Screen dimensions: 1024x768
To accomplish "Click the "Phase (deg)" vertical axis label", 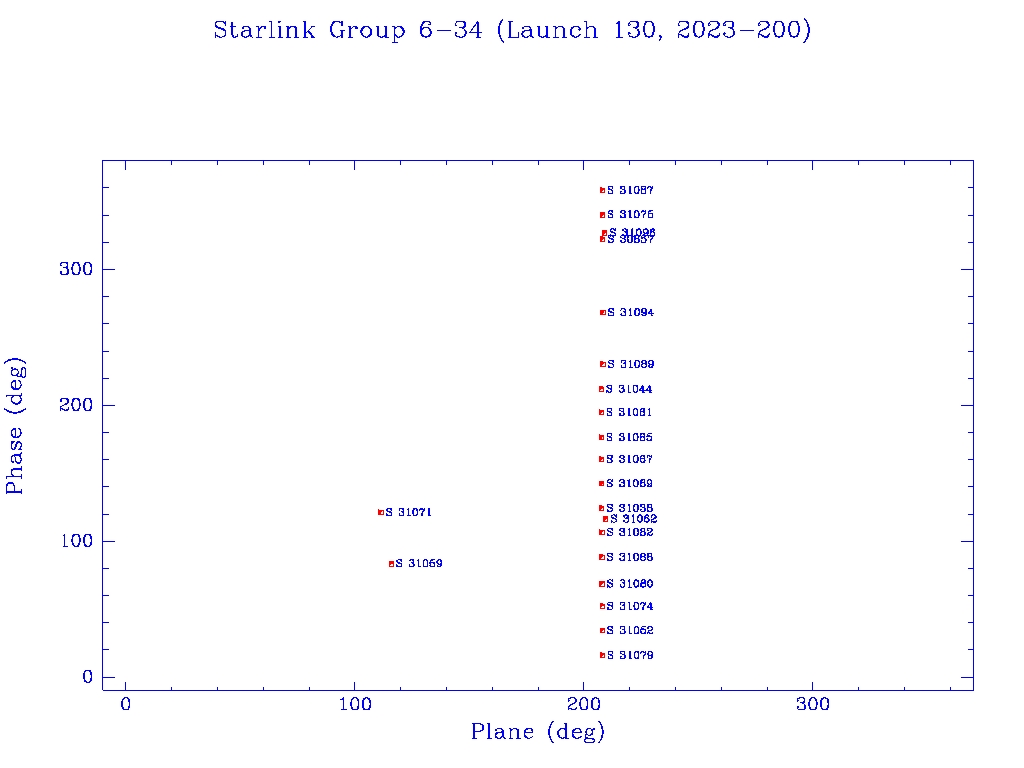I will 14,426.
